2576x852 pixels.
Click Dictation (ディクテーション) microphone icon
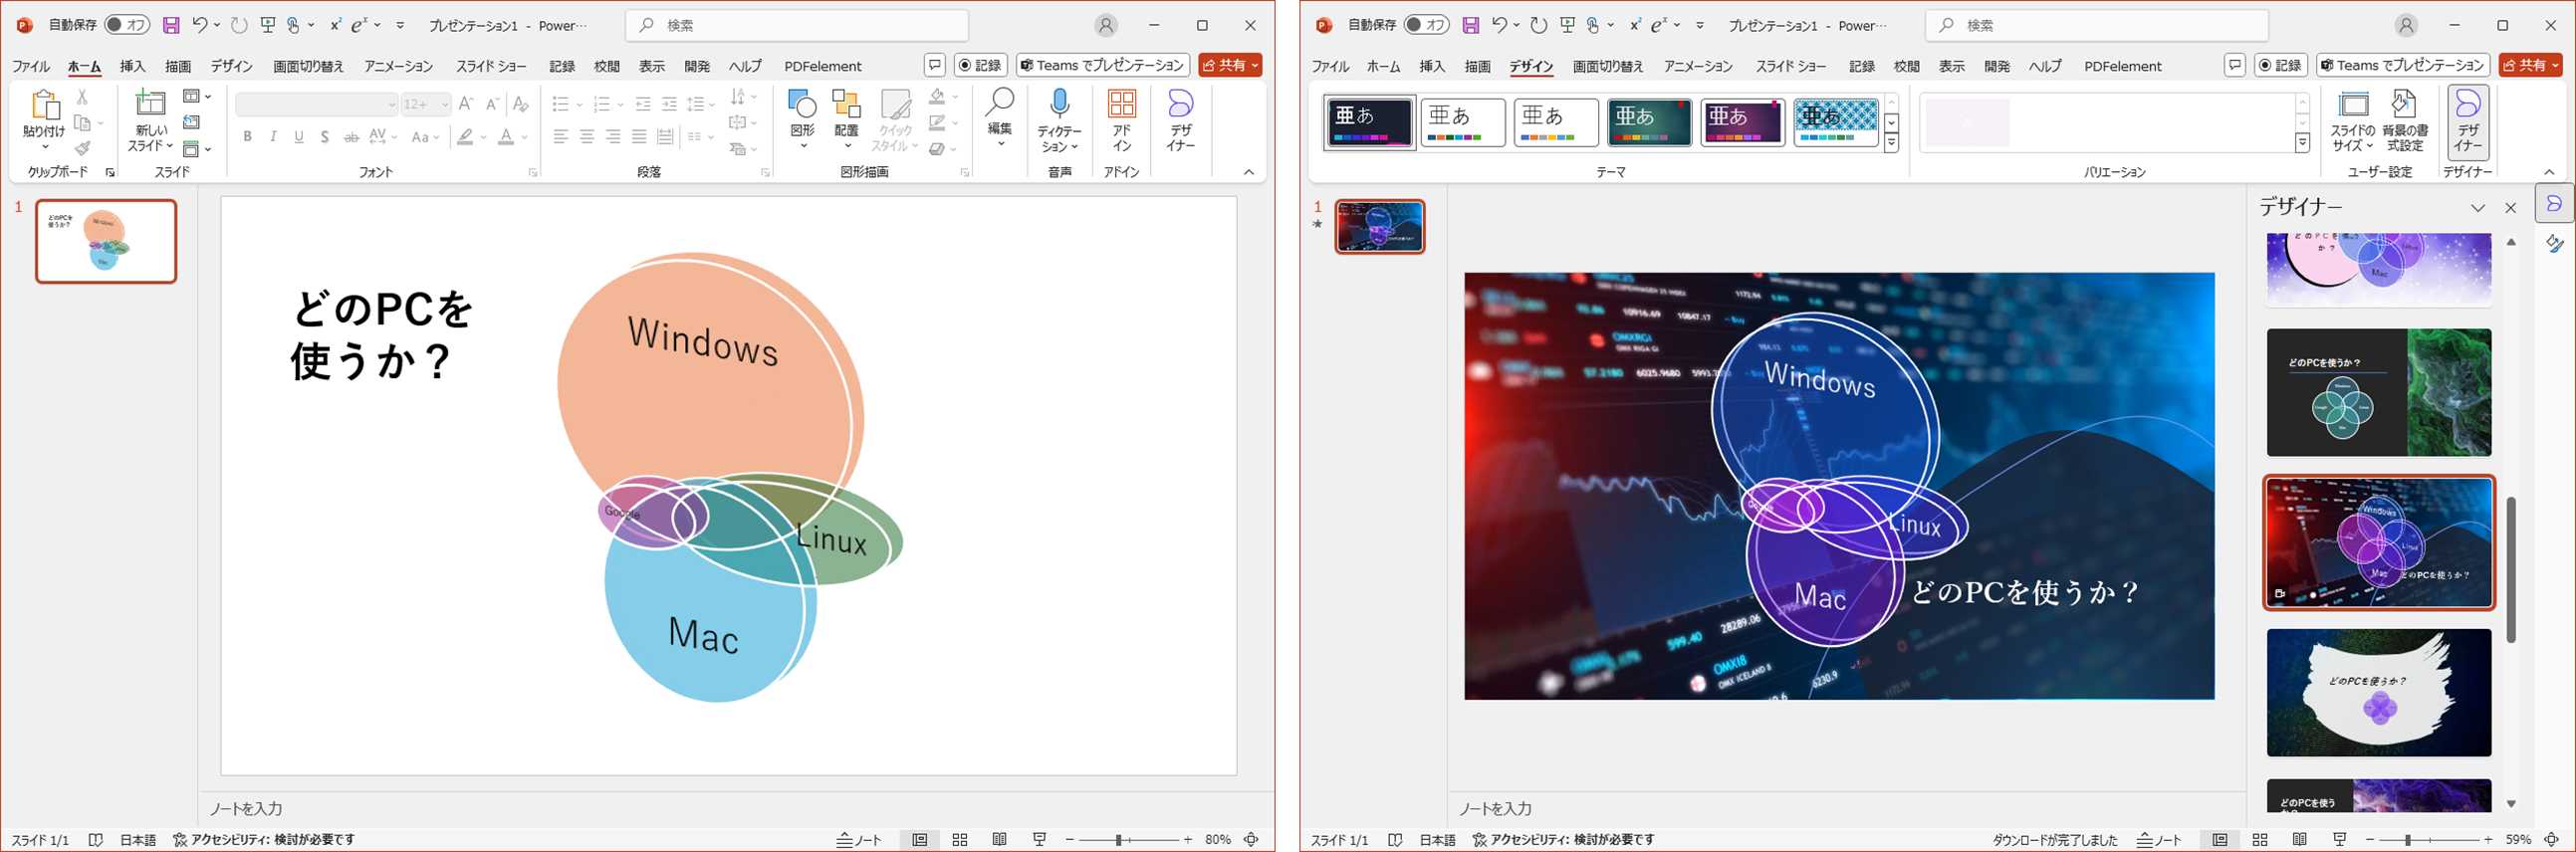(x=1059, y=103)
